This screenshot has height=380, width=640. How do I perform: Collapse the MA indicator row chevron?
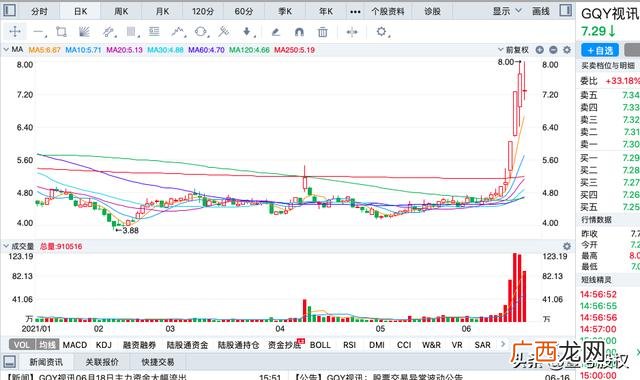[x=6, y=49]
